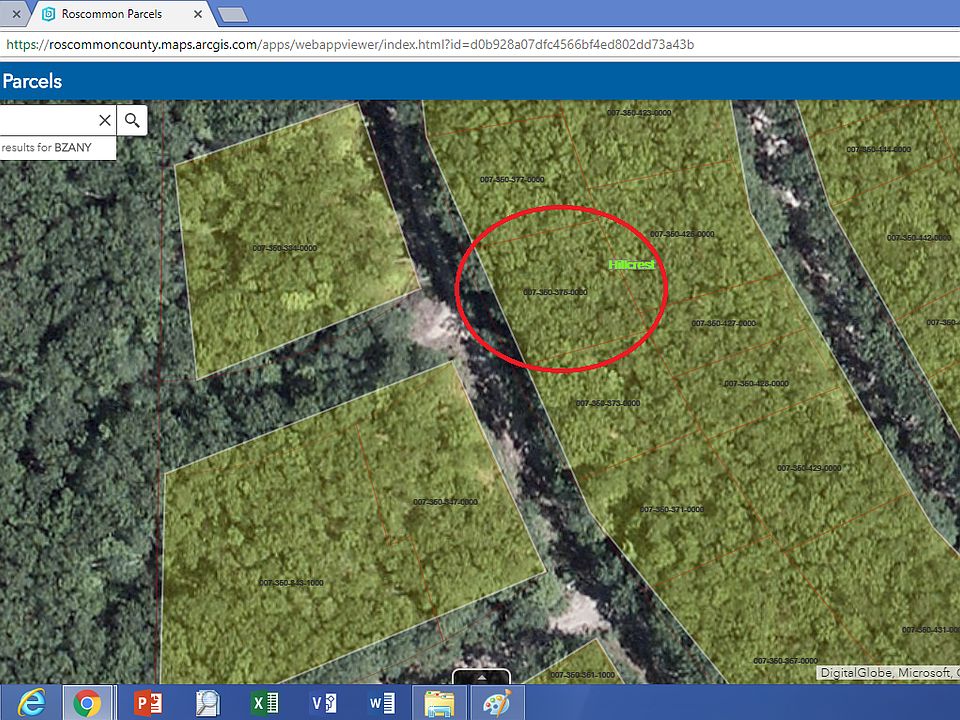The height and width of the screenshot is (720, 960).
Task: Open Word from the taskbar
Action: point(382,703)
